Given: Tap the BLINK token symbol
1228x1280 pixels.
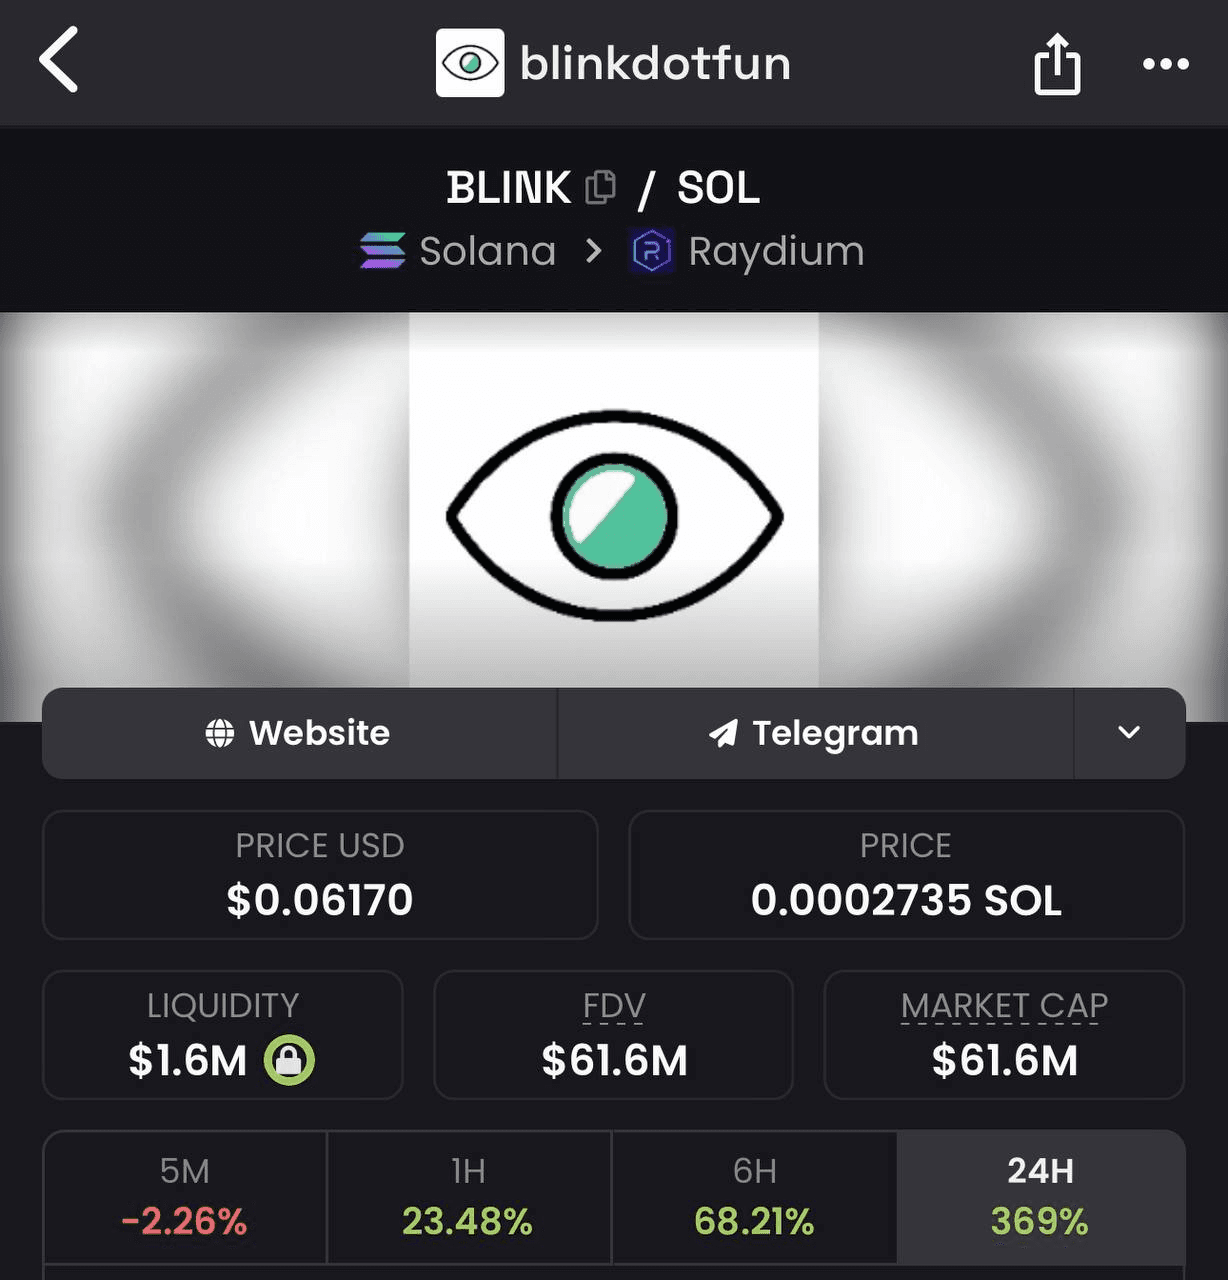Looking at the screenshot, I should point(508,188).
